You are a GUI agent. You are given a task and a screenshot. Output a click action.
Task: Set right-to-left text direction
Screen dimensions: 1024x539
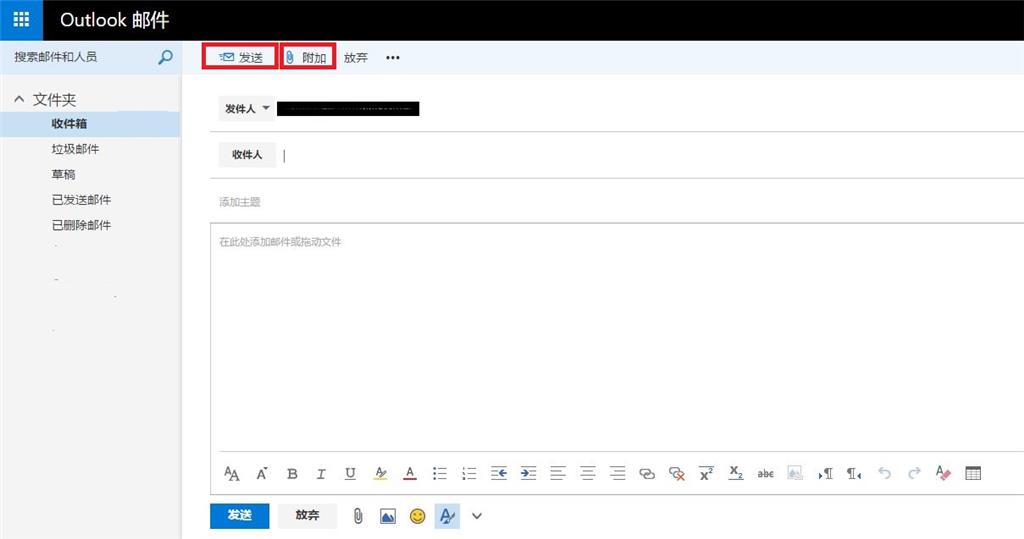(x=854, y=474)
